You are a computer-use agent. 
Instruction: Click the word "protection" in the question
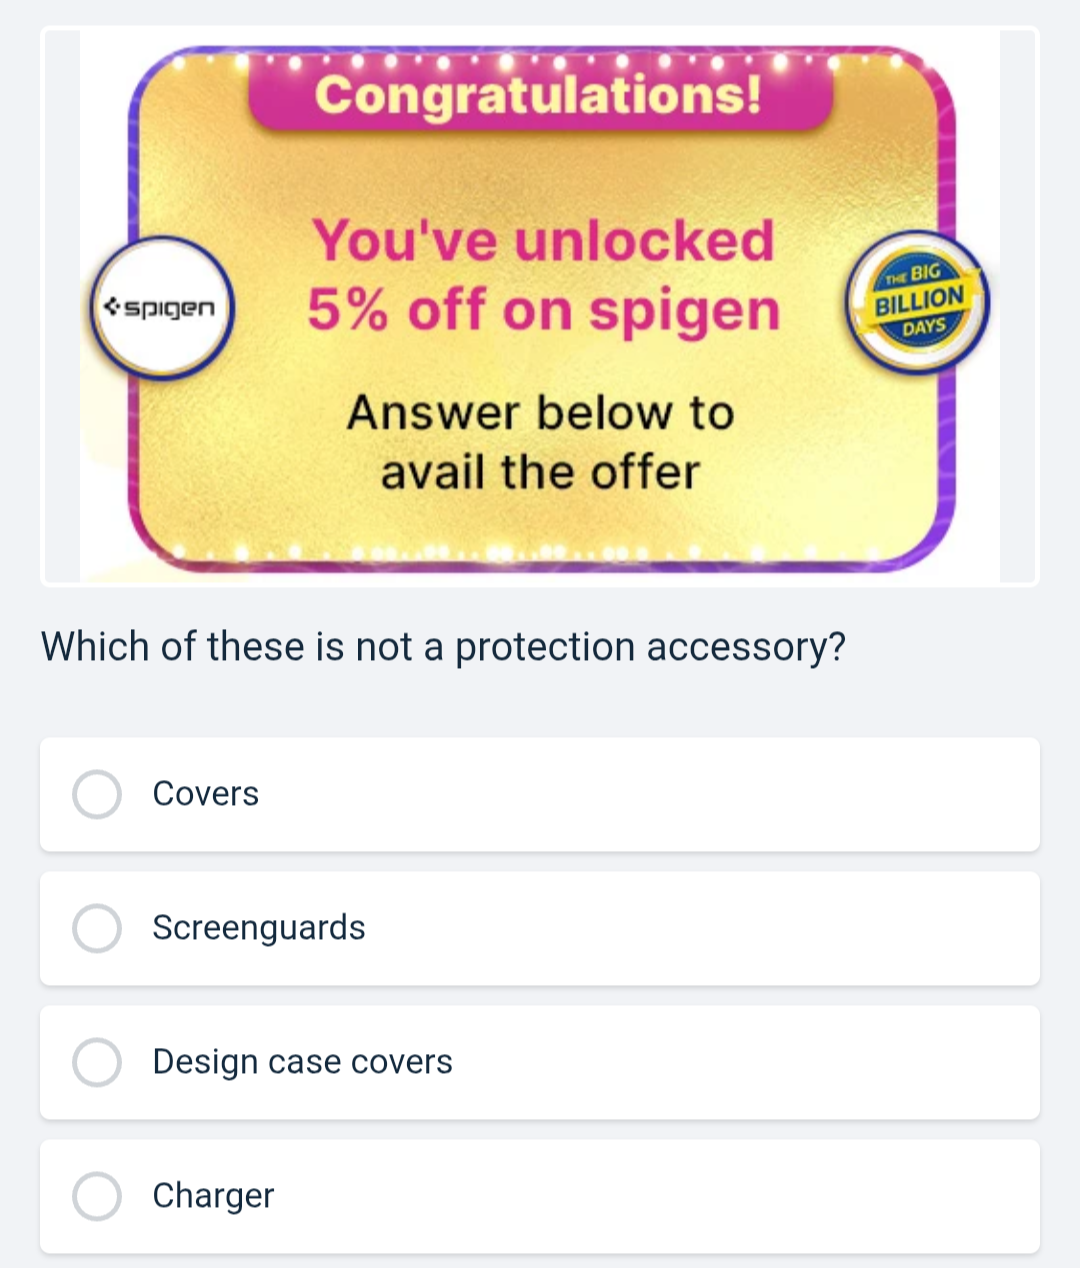click(544, 648)
